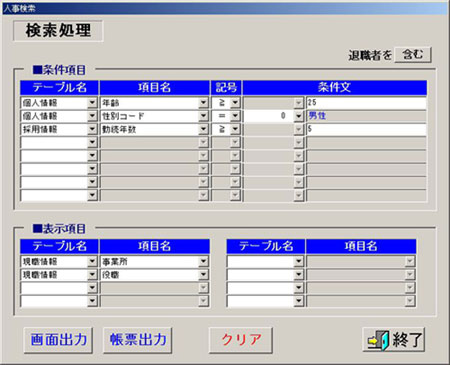Toggle the 含む retiree inclusion button
450x365 pixels.
click(x=413, y=55)
